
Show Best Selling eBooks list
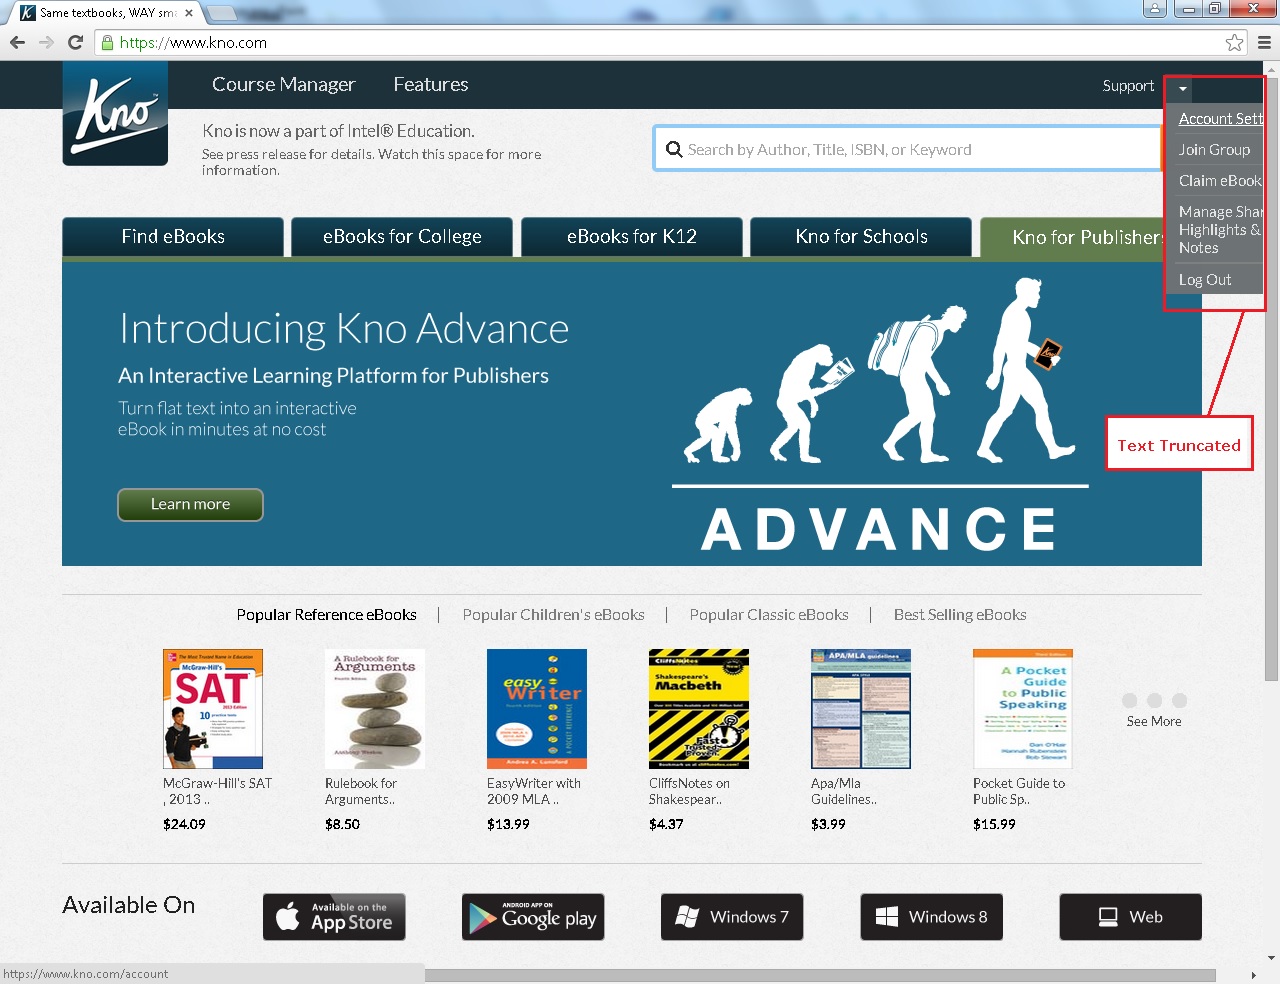click(960, 615)
